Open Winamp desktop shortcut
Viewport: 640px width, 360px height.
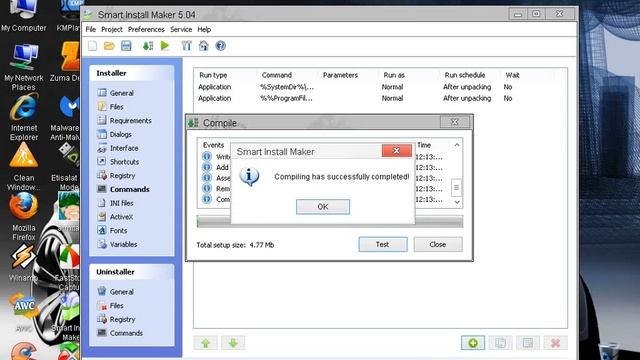[x=23, y=263]
